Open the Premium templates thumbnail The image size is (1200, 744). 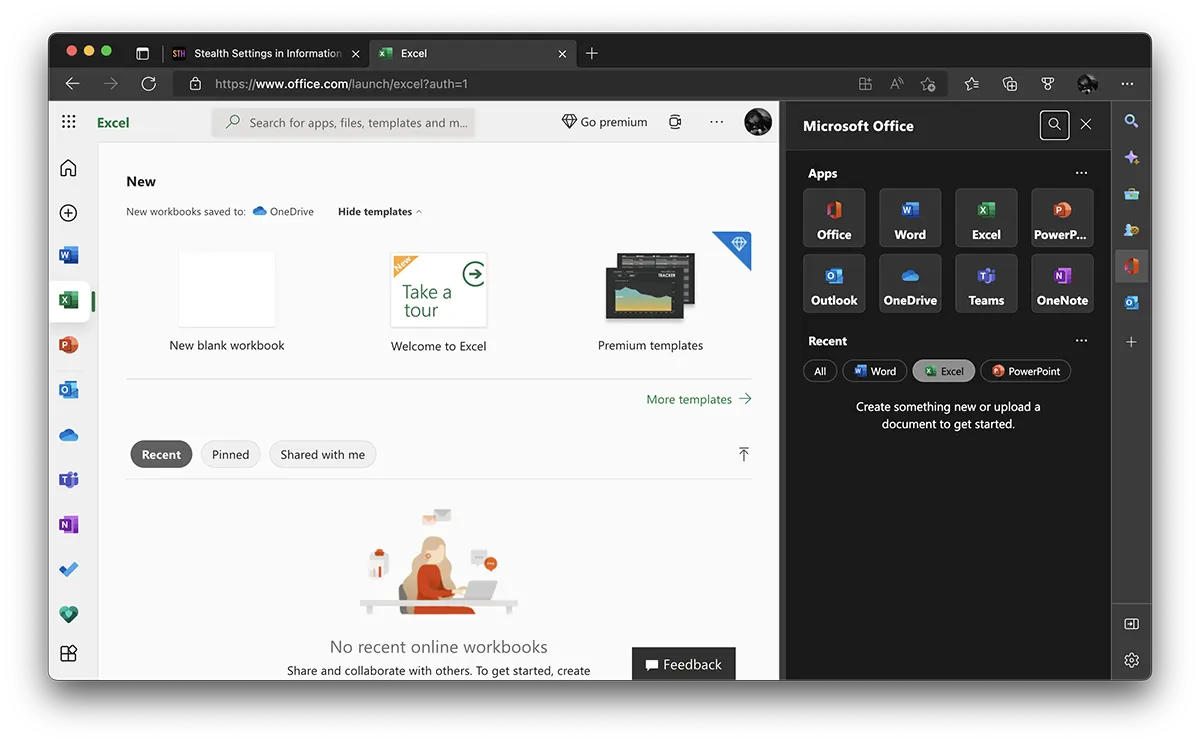(x=650, y=289)
